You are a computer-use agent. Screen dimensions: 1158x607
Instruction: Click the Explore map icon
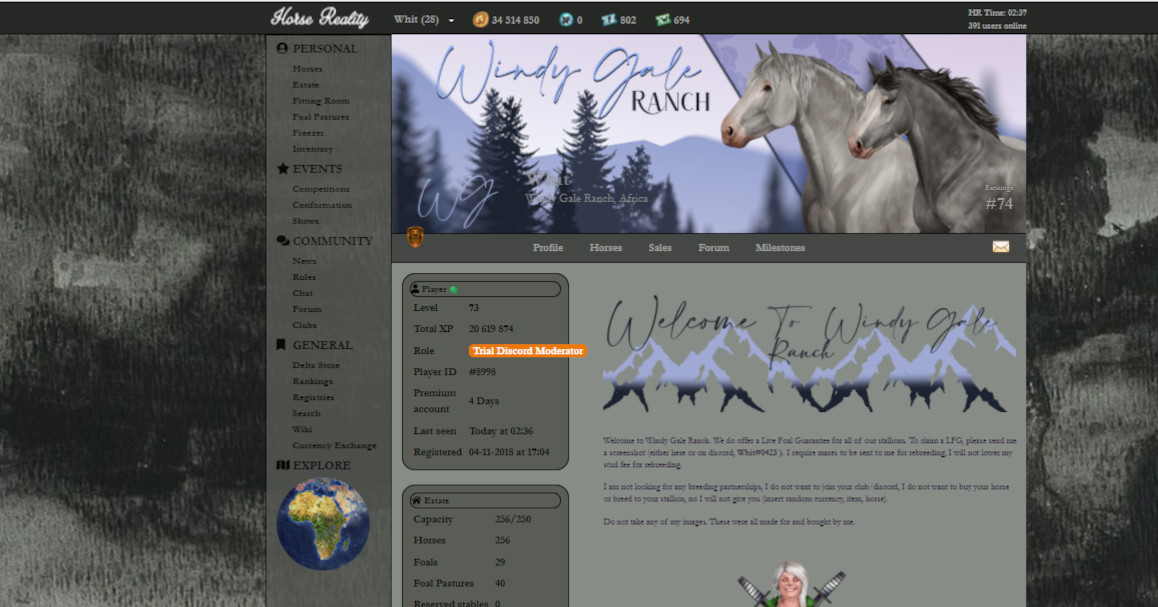coord(282,465)
